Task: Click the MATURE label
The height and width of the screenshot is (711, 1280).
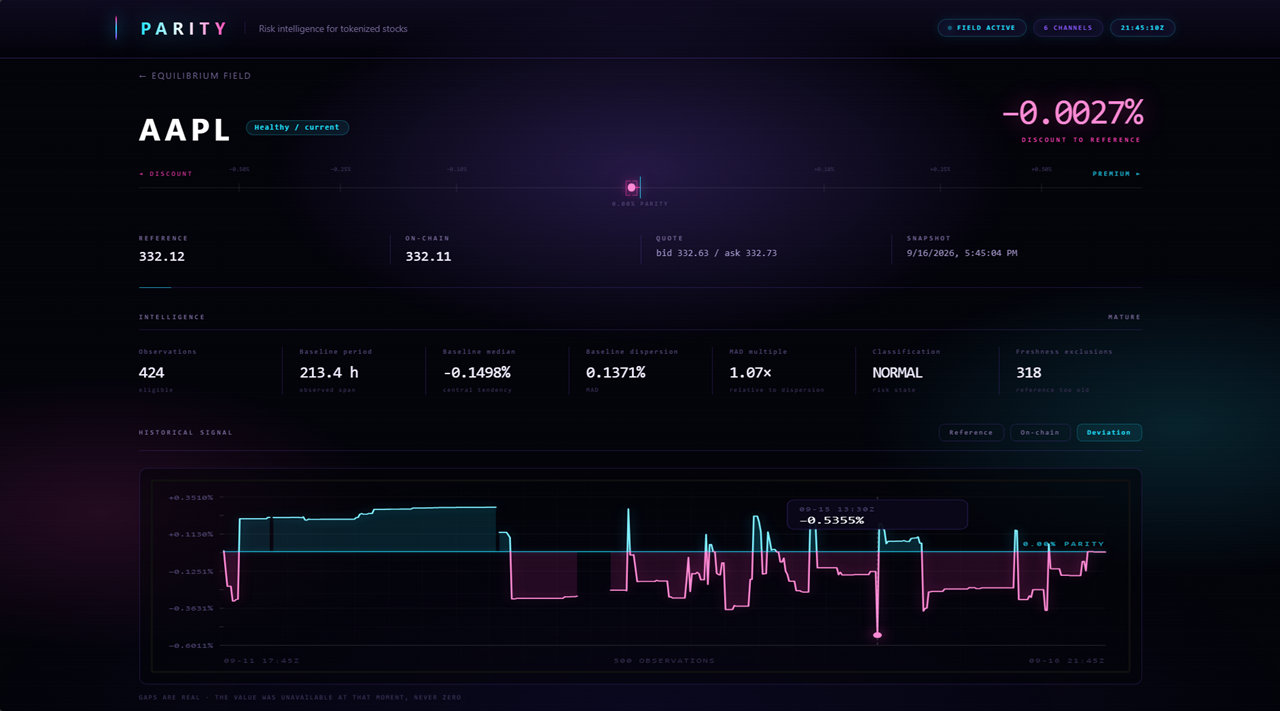Action: [x=1124, y=317]
